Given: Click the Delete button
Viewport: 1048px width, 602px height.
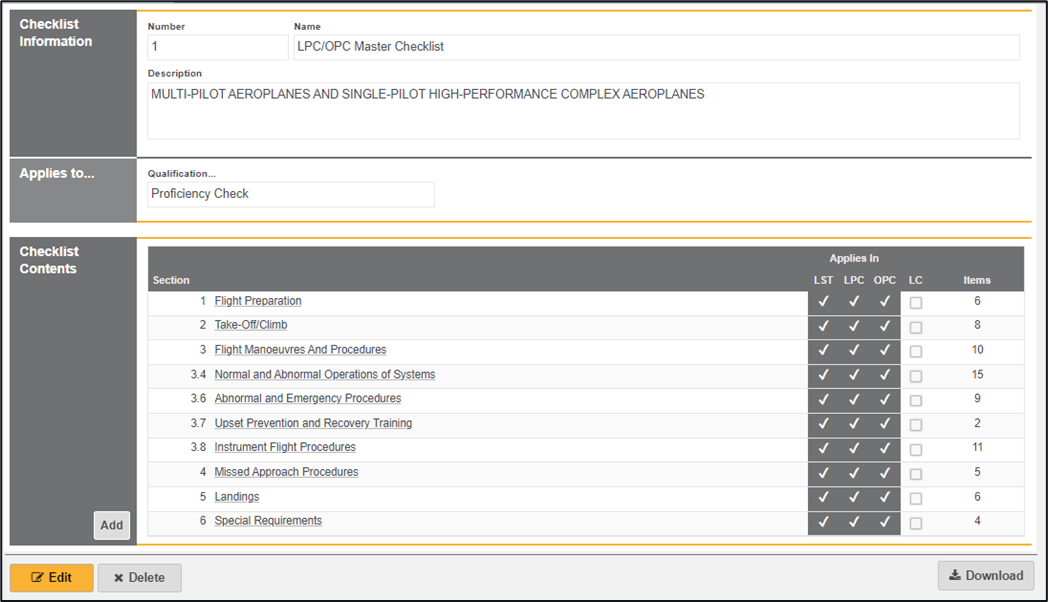Looking at the screenshot, I should point(139,577).
